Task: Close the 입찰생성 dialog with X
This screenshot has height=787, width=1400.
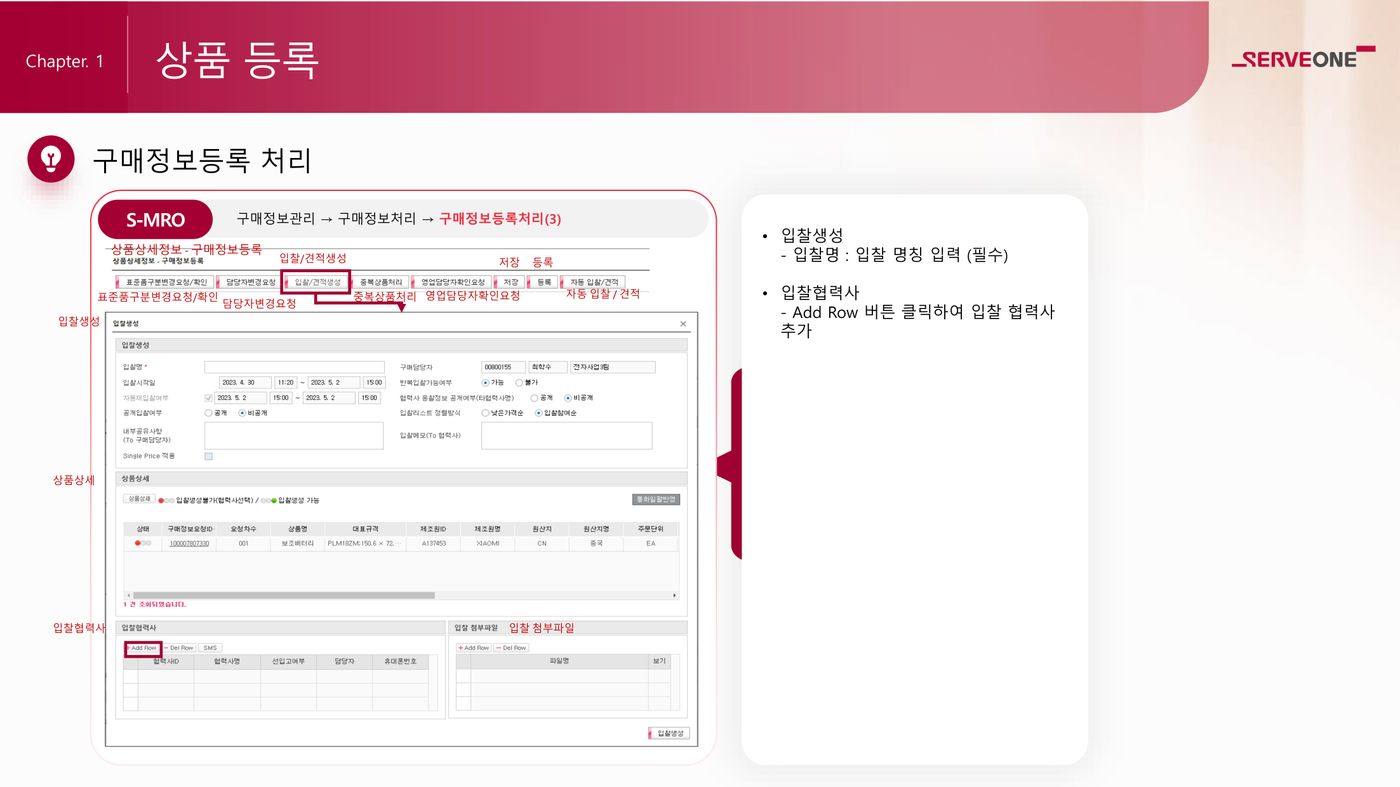Action: [x=684, y=324]
